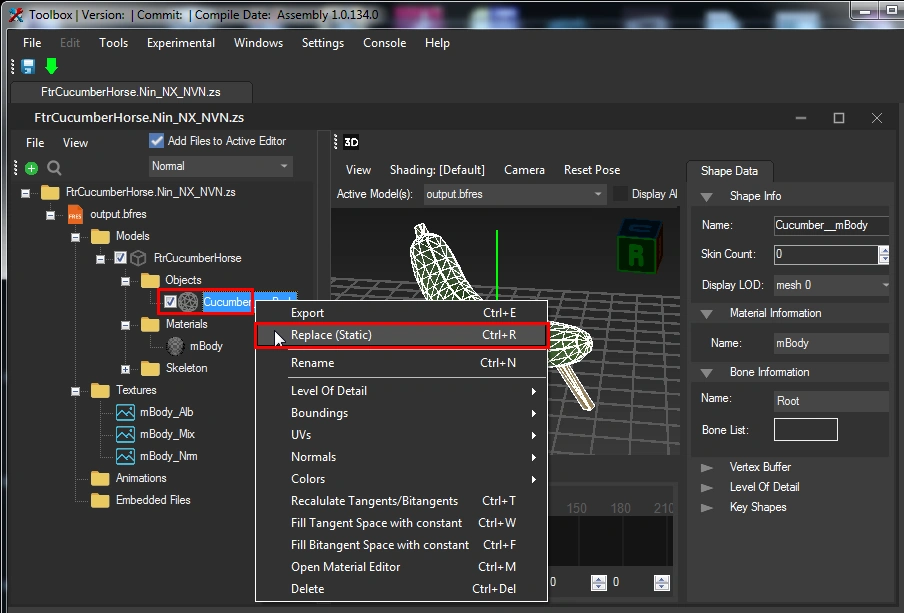The width and height of the screenshot is (904, 613).
Task: Click the green R orientation cube
Action: click(x=639, y=248)
